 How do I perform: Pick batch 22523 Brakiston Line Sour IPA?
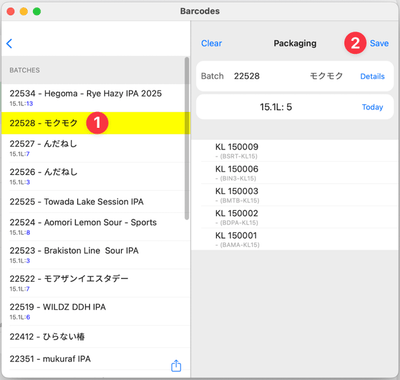[96, 255]
